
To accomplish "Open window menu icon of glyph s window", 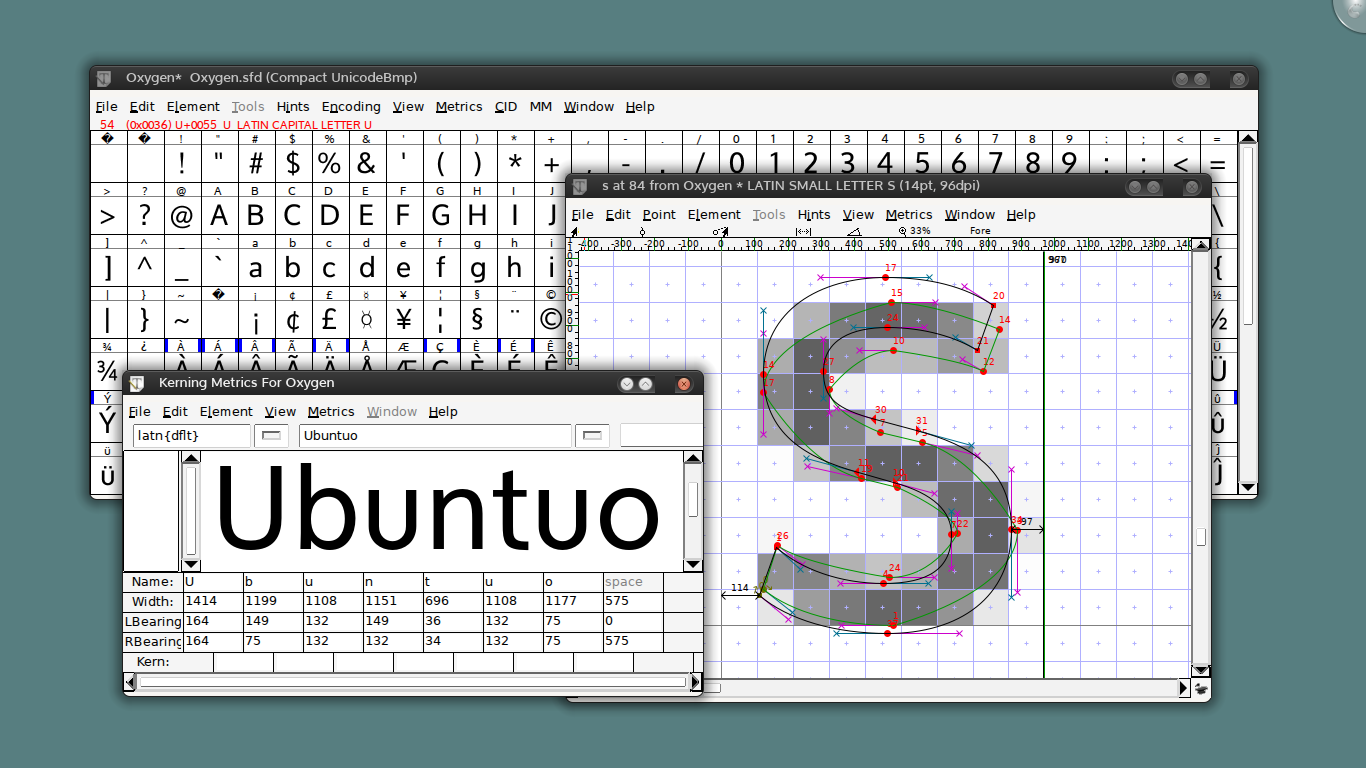I will (579, 186).
